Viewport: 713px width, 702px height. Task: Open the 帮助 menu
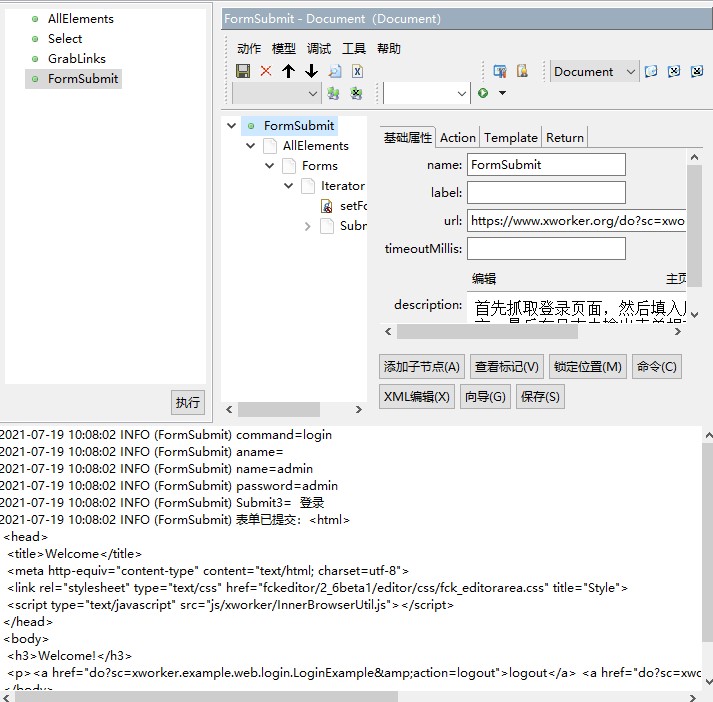[389, 48]
